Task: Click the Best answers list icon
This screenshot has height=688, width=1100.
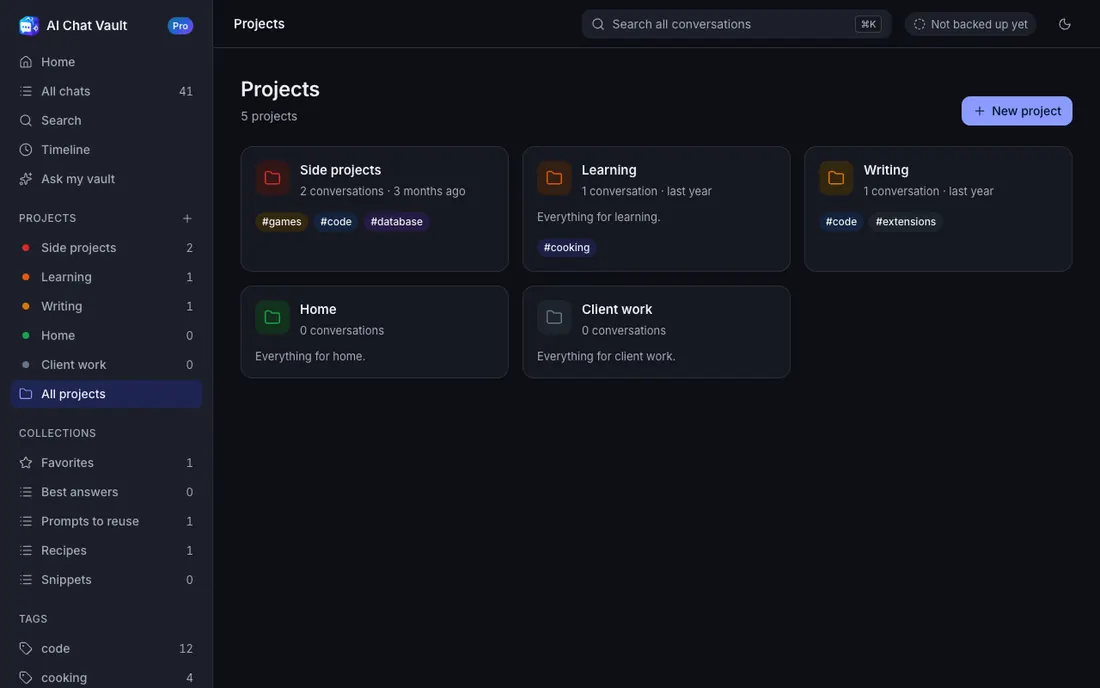Action: (26, 492)
